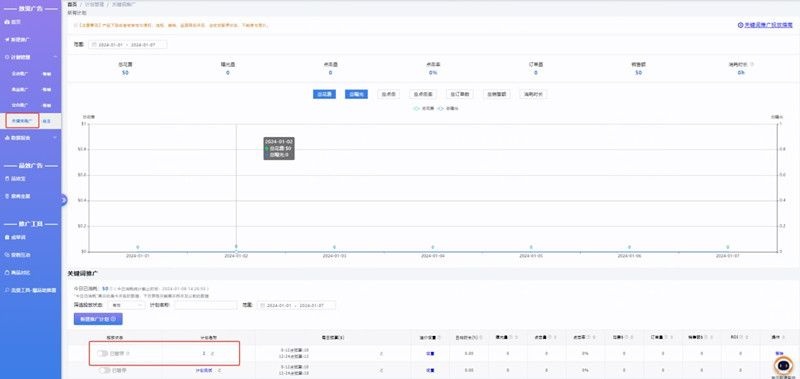This screenshot has width=800, height=379.
Task: Click the search tool icon at sidebar bottom
Action: click(x=7, y=290)
